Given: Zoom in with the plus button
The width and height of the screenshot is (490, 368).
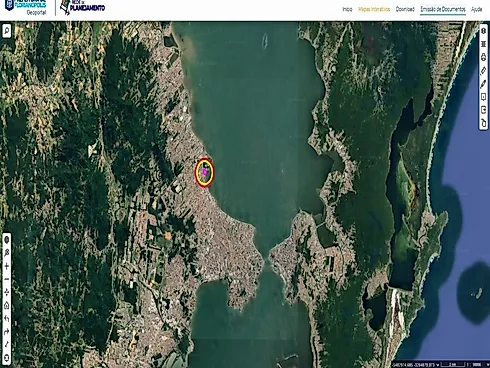Looking at the screenshot, I should point(6,266).
